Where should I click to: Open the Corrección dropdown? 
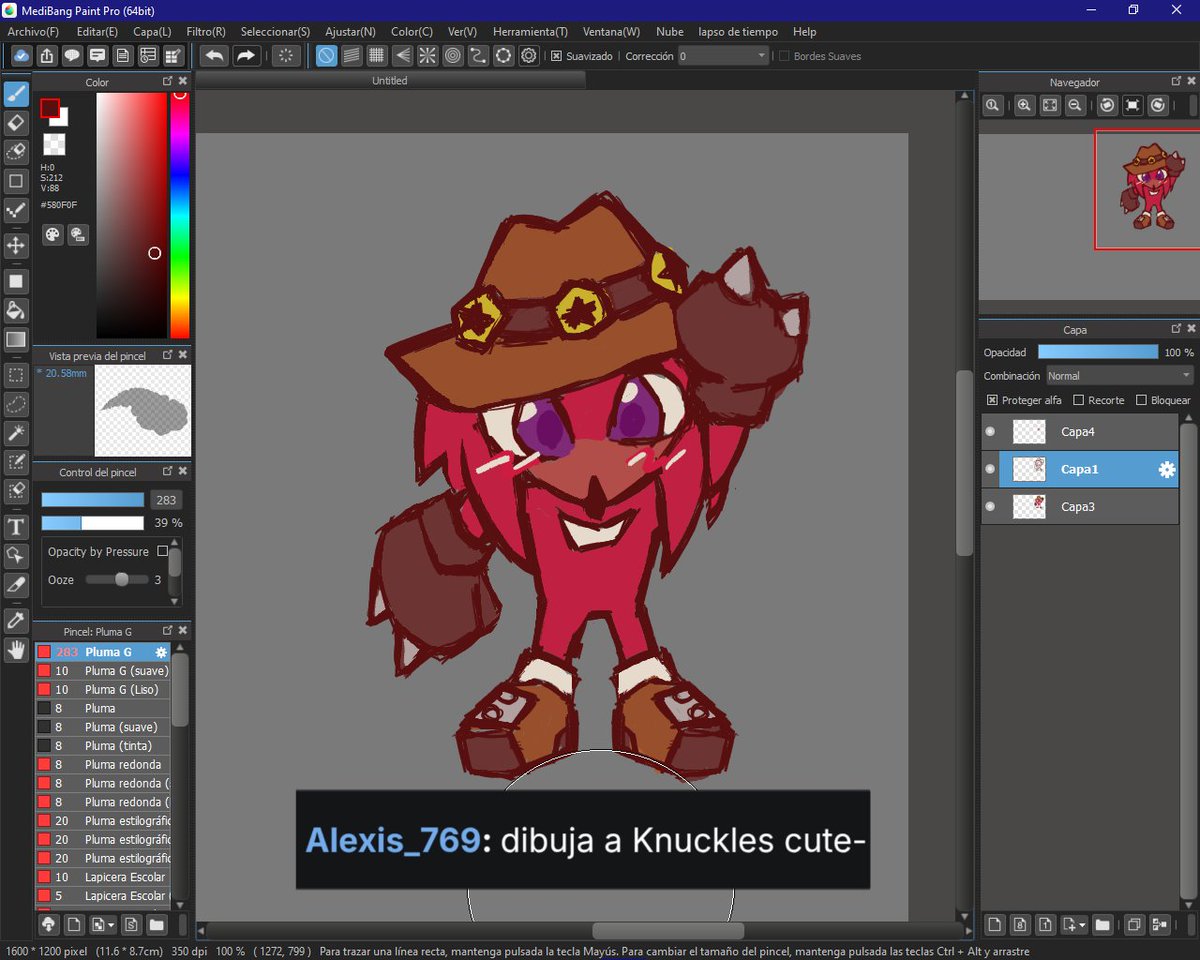click(723, 56)
